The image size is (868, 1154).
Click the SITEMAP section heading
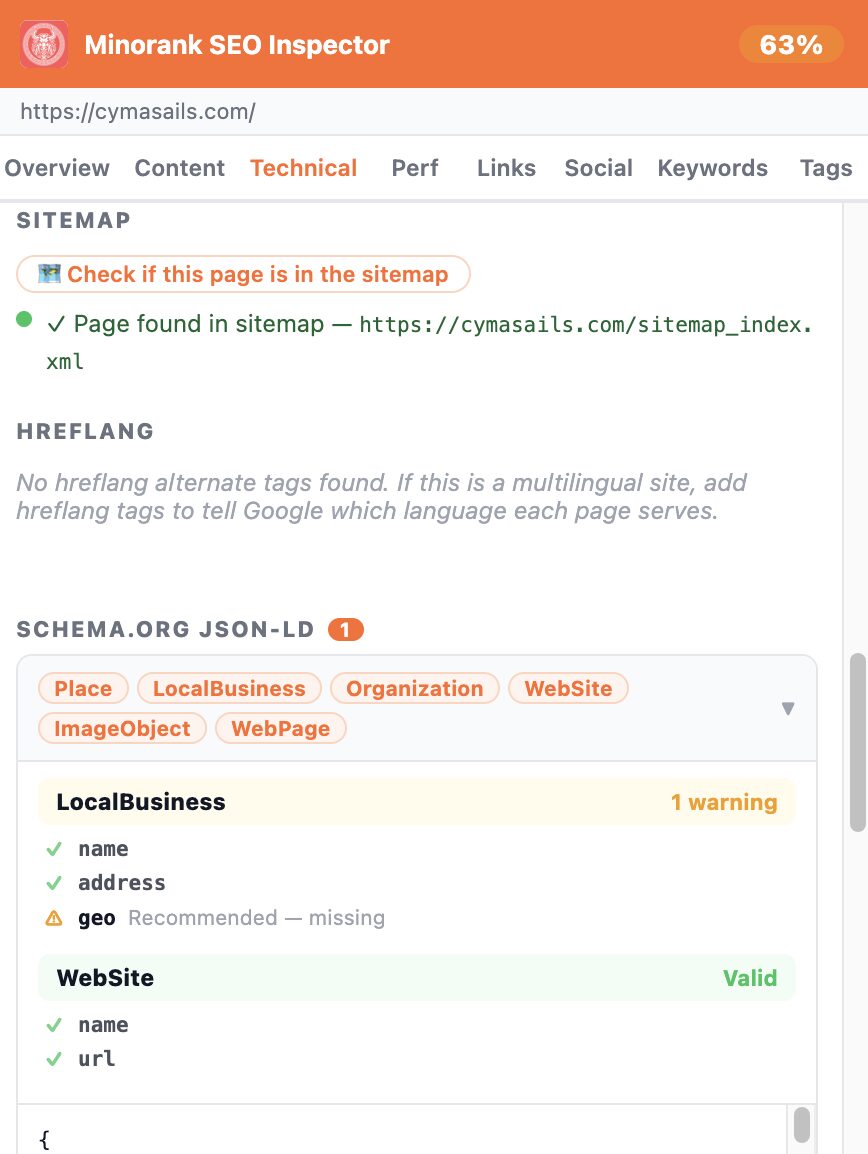(74, 220)
